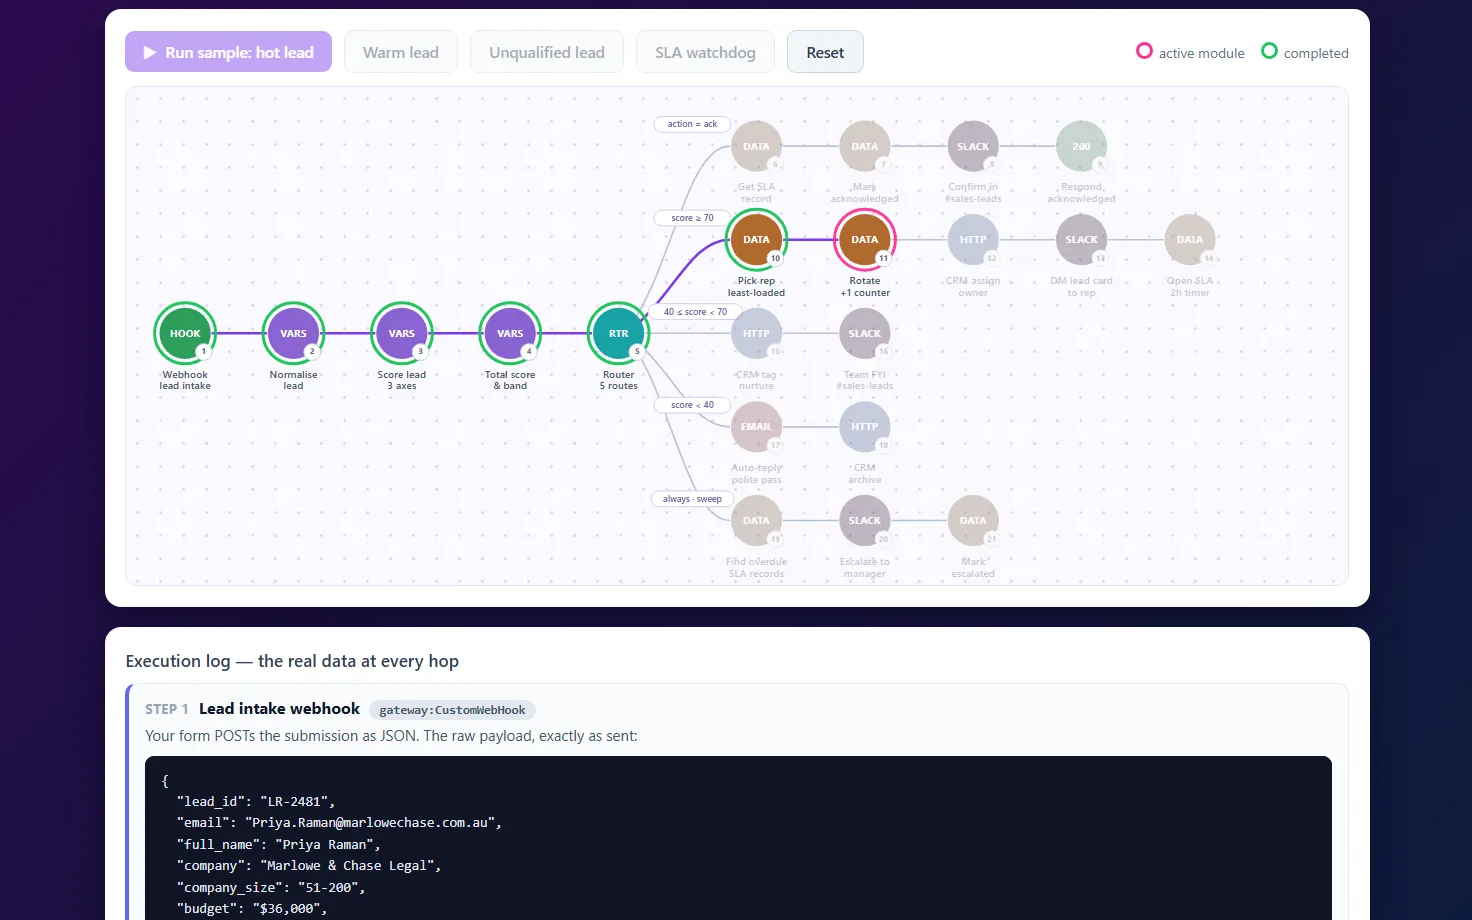Select the HTTP CRM assign owner node
This screenshot has width=1472, height=920.
[x=973, y=240]
